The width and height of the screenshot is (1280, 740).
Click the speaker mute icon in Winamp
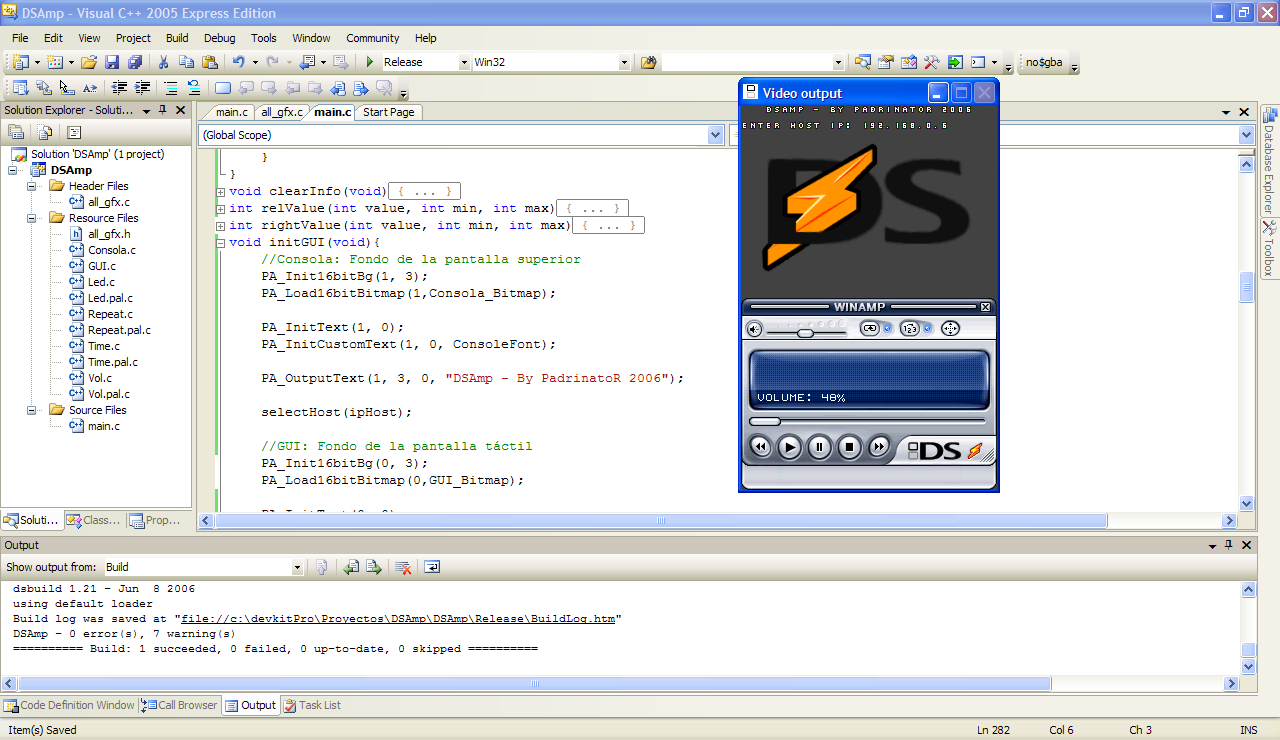tap(755, 328)
